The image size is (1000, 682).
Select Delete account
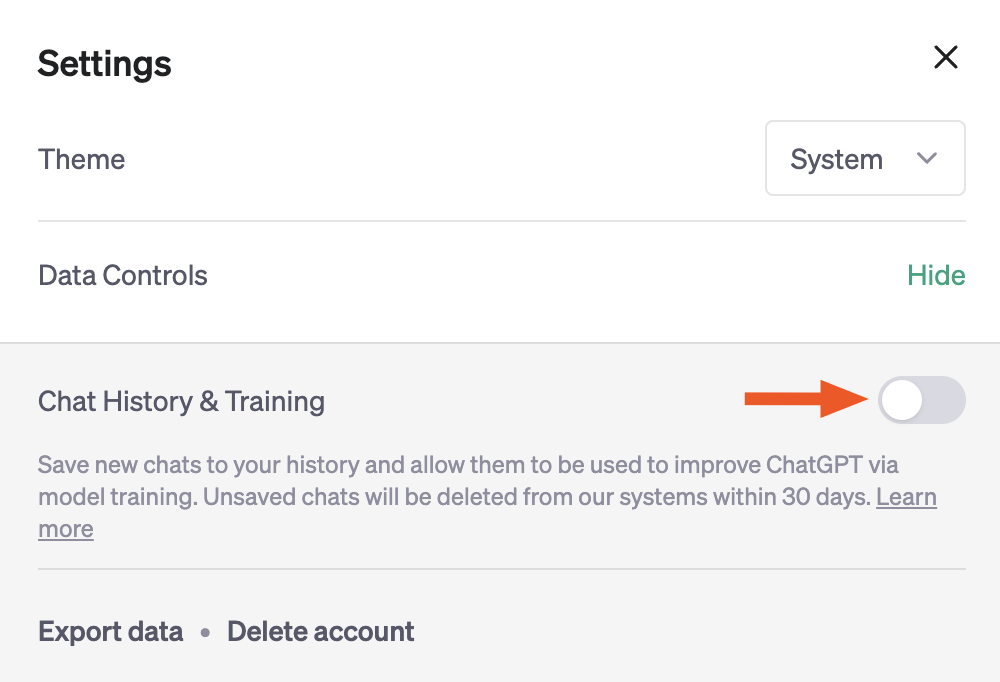tap(320, 631)
